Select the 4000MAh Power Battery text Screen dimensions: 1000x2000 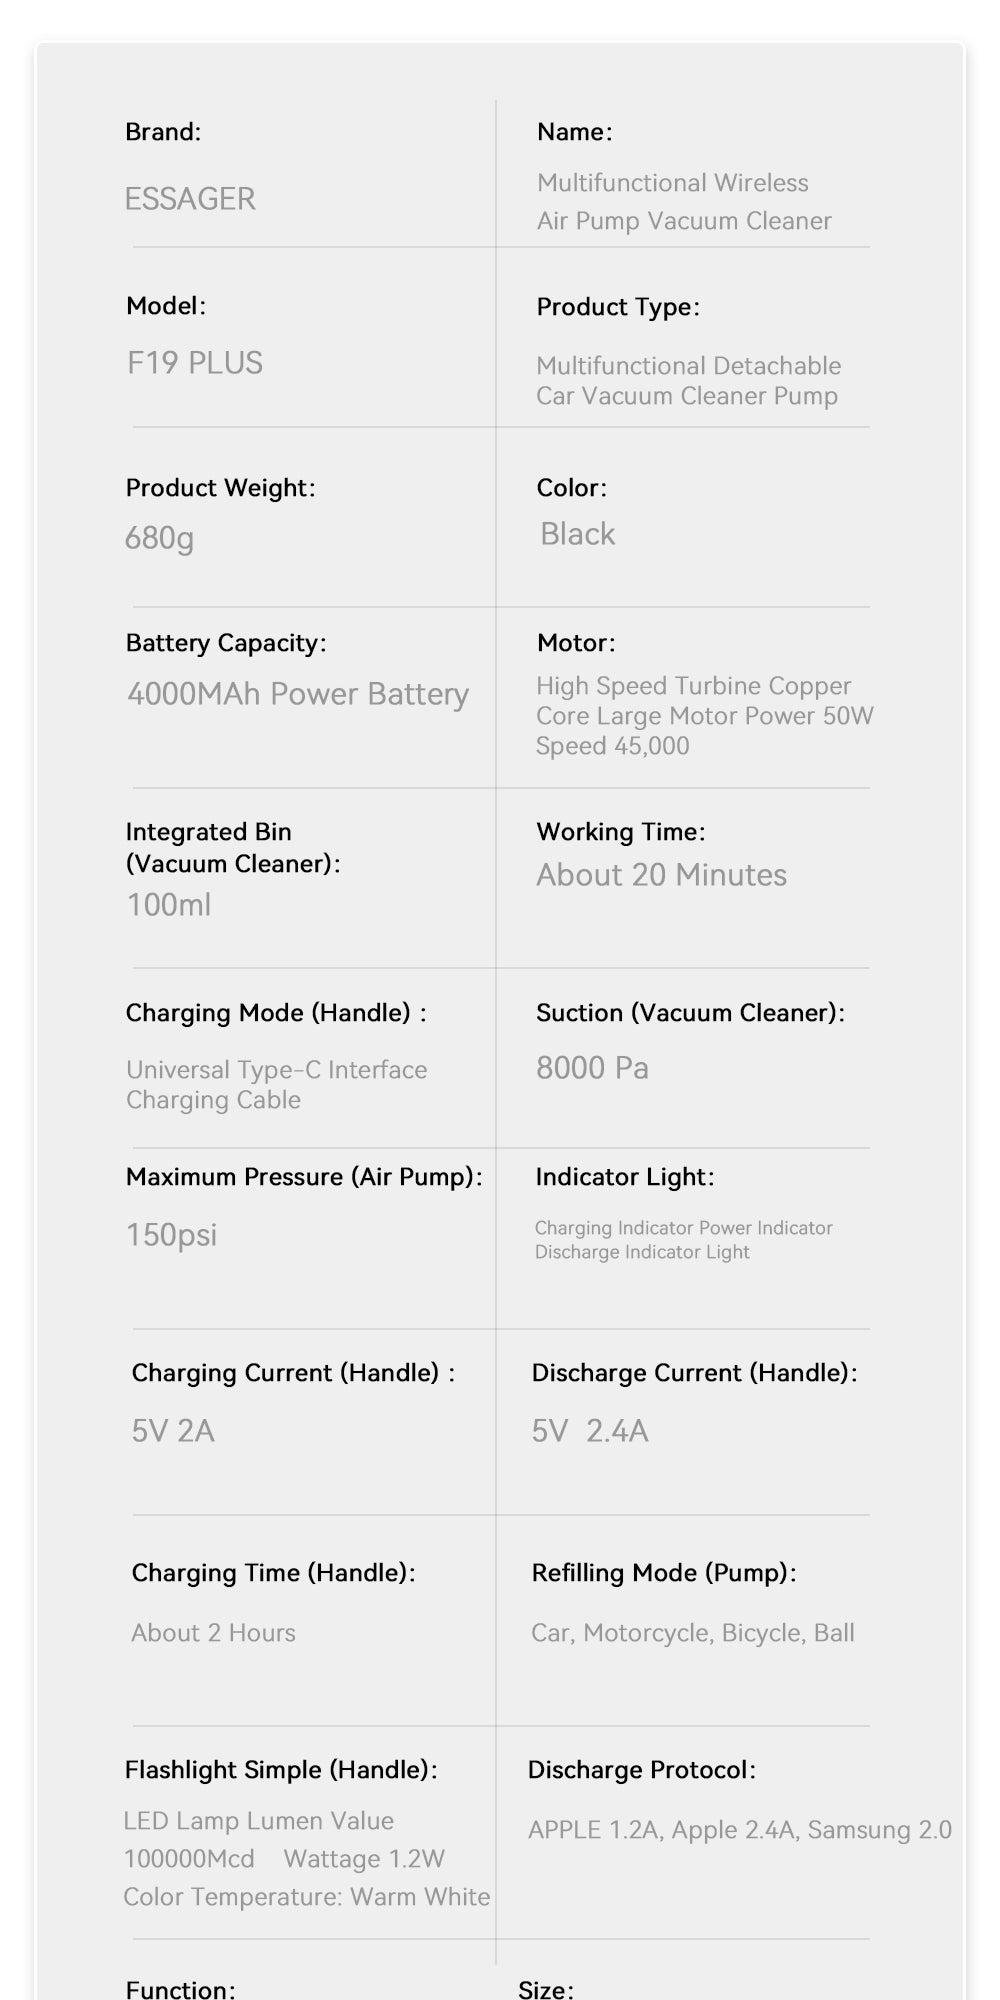pyautogui.click(x=298, y=694)
